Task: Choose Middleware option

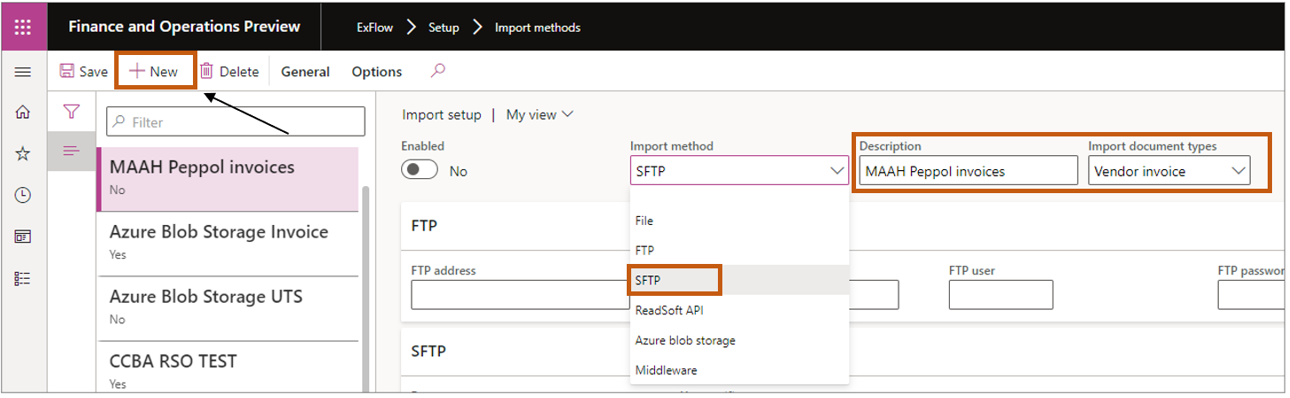Action: point(740,370)
